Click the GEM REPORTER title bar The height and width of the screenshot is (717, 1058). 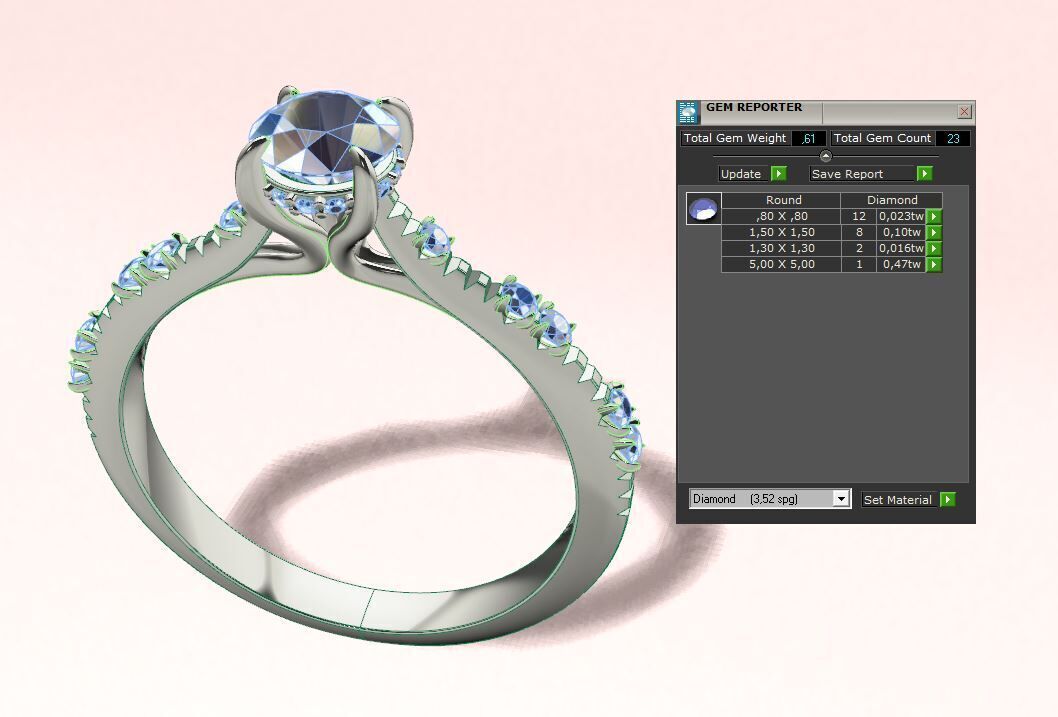[x=827, y=111]
